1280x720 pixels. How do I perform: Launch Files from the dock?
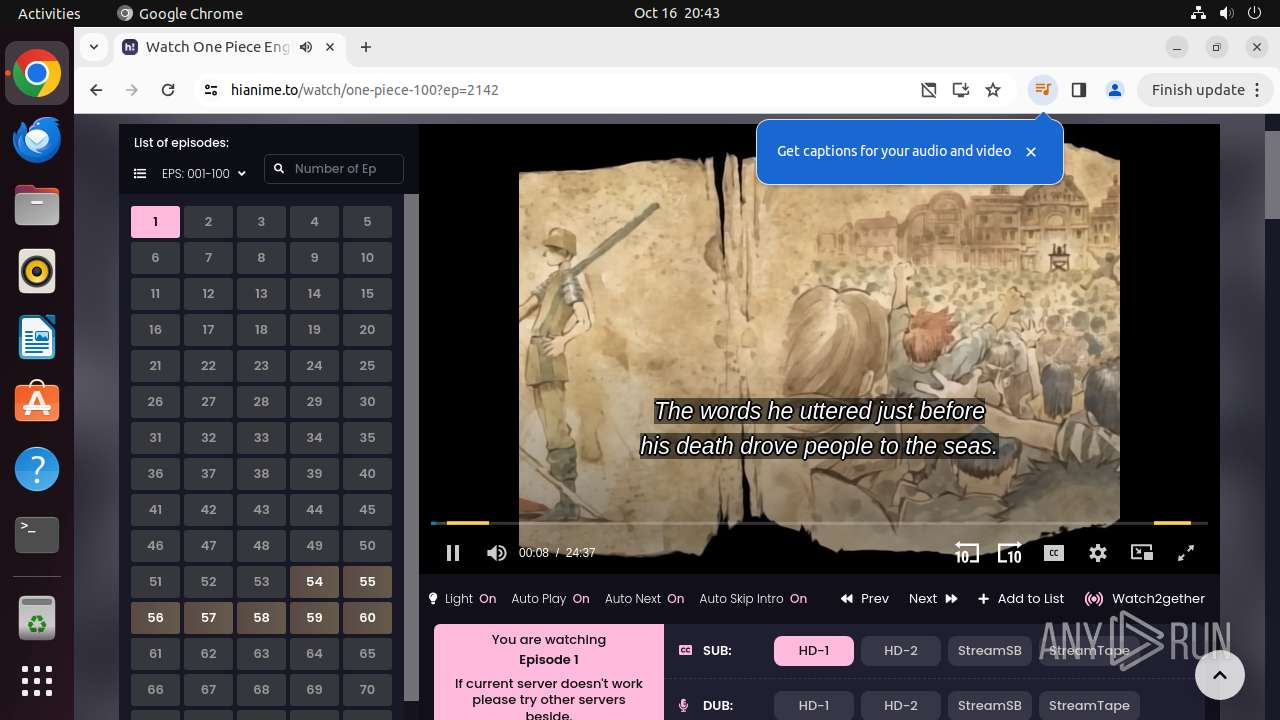(x=37, y=205)
